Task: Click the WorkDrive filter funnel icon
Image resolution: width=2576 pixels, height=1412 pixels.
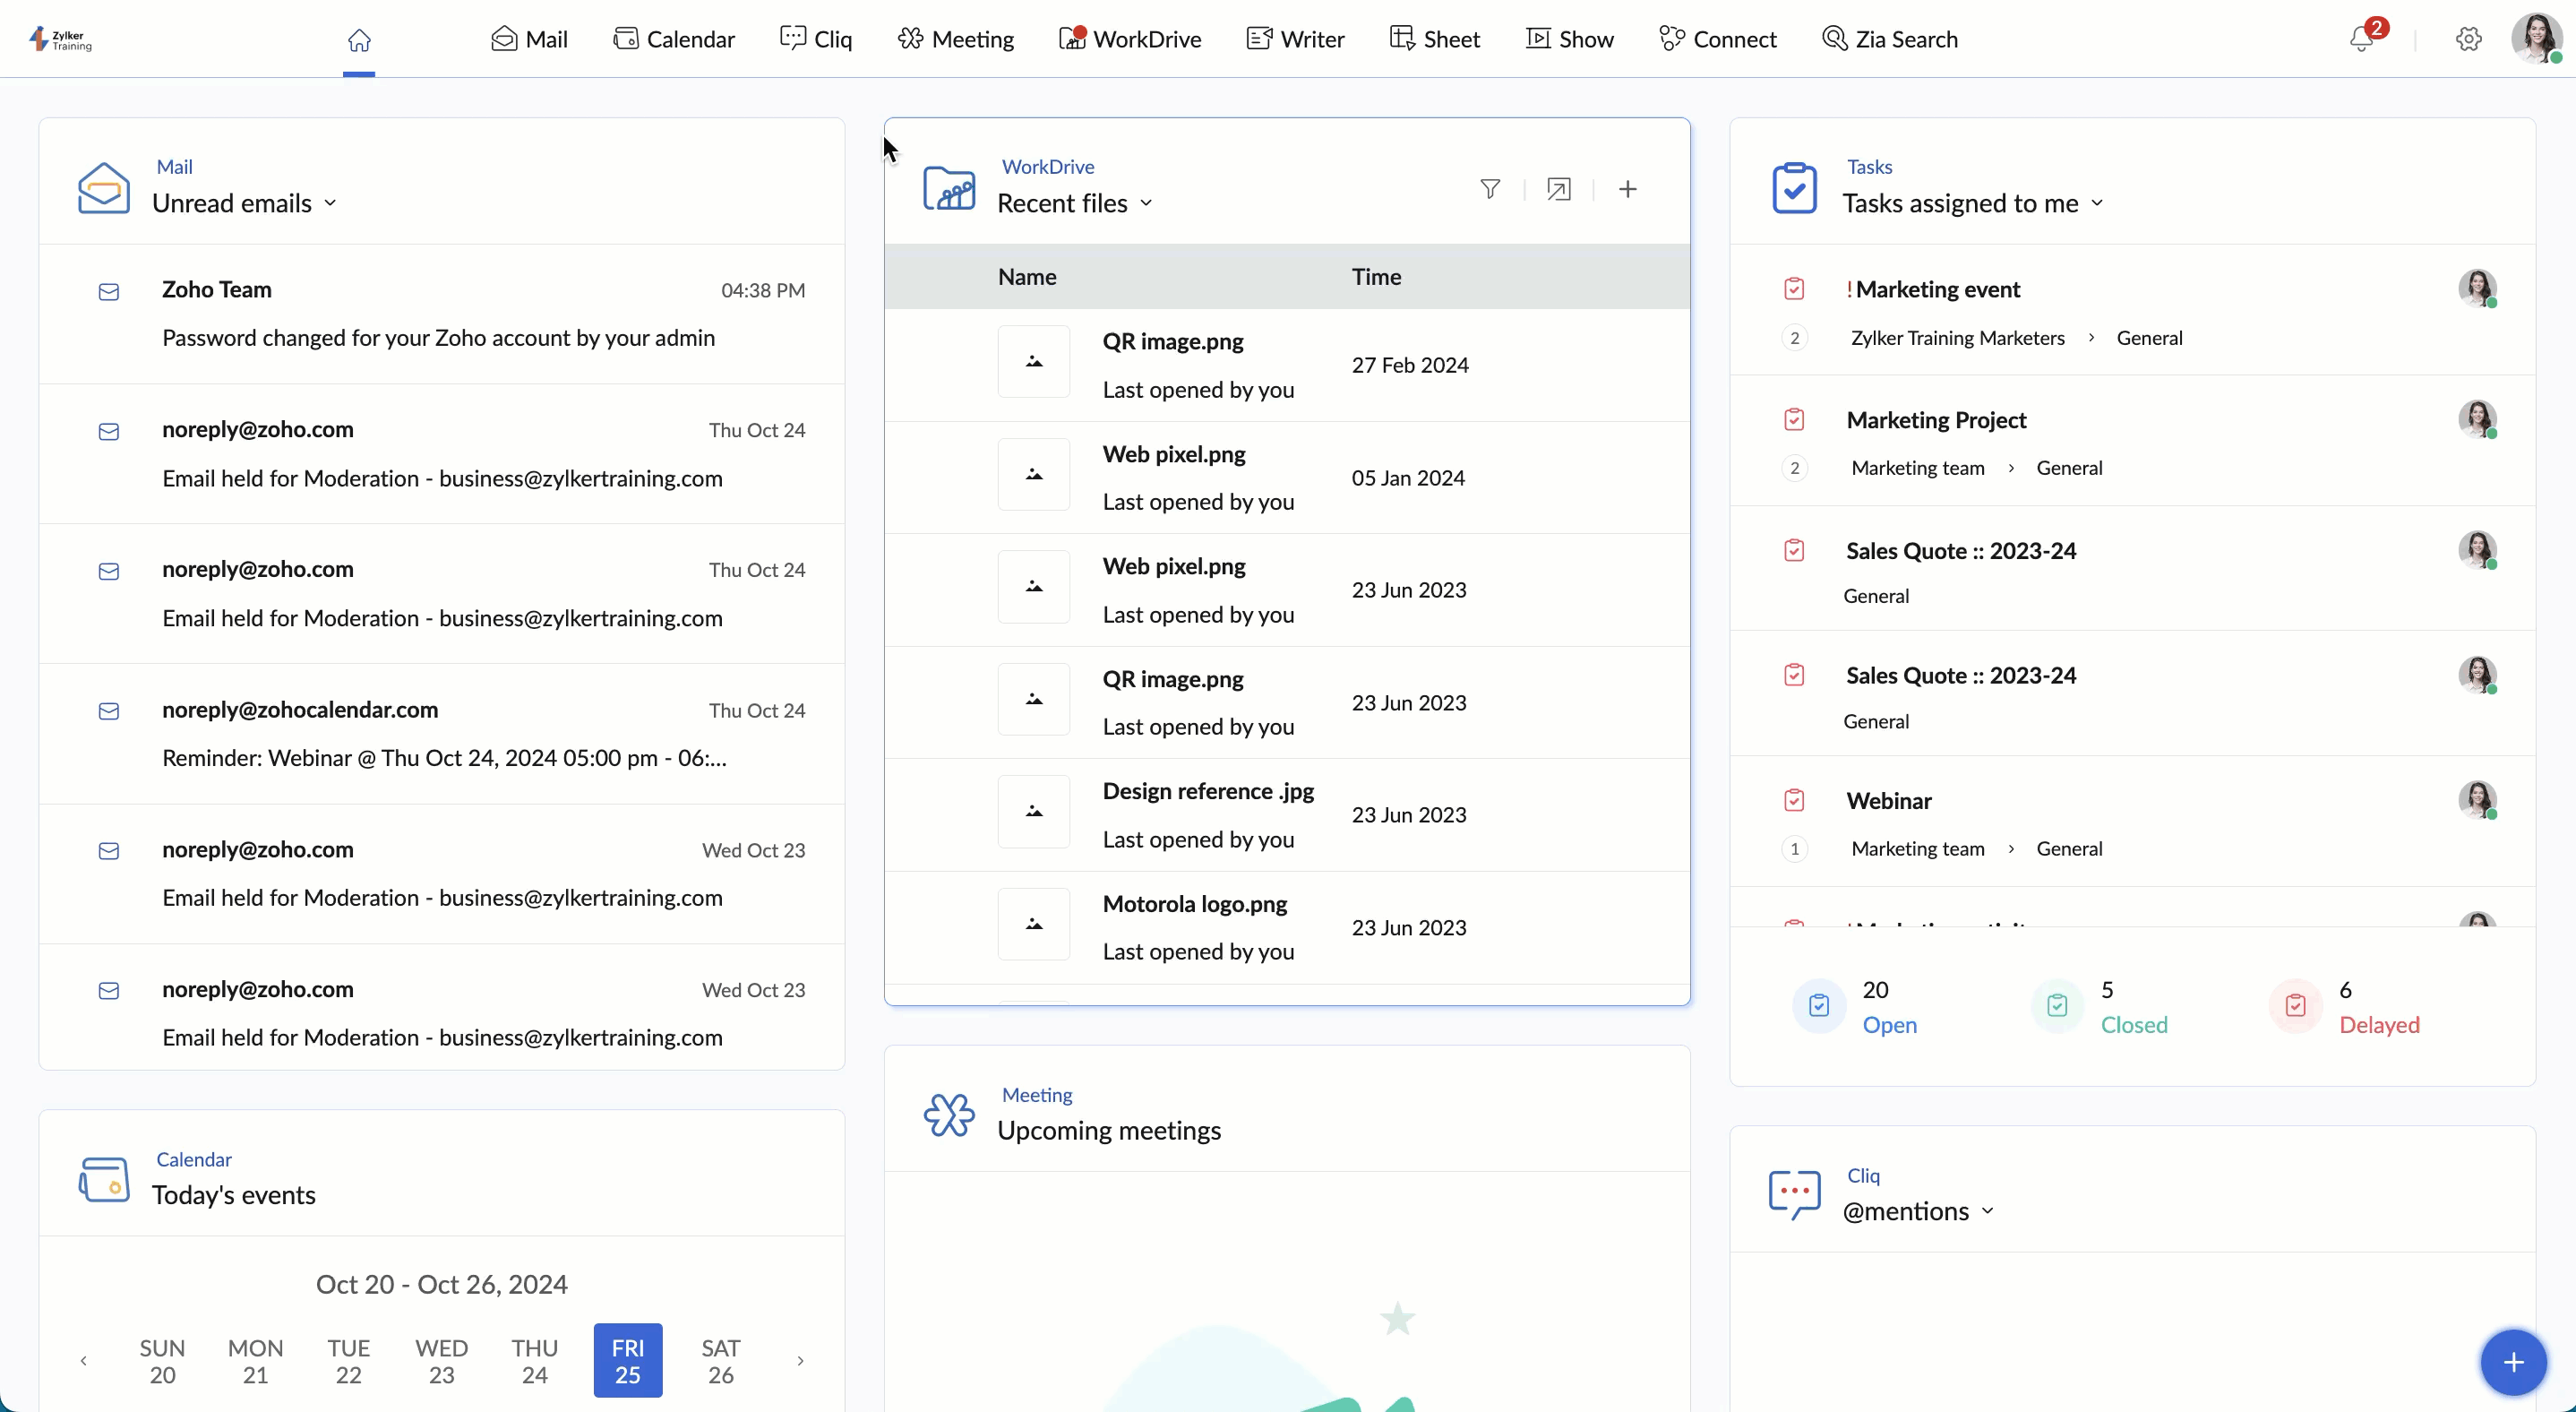Action: point(1490,189)
